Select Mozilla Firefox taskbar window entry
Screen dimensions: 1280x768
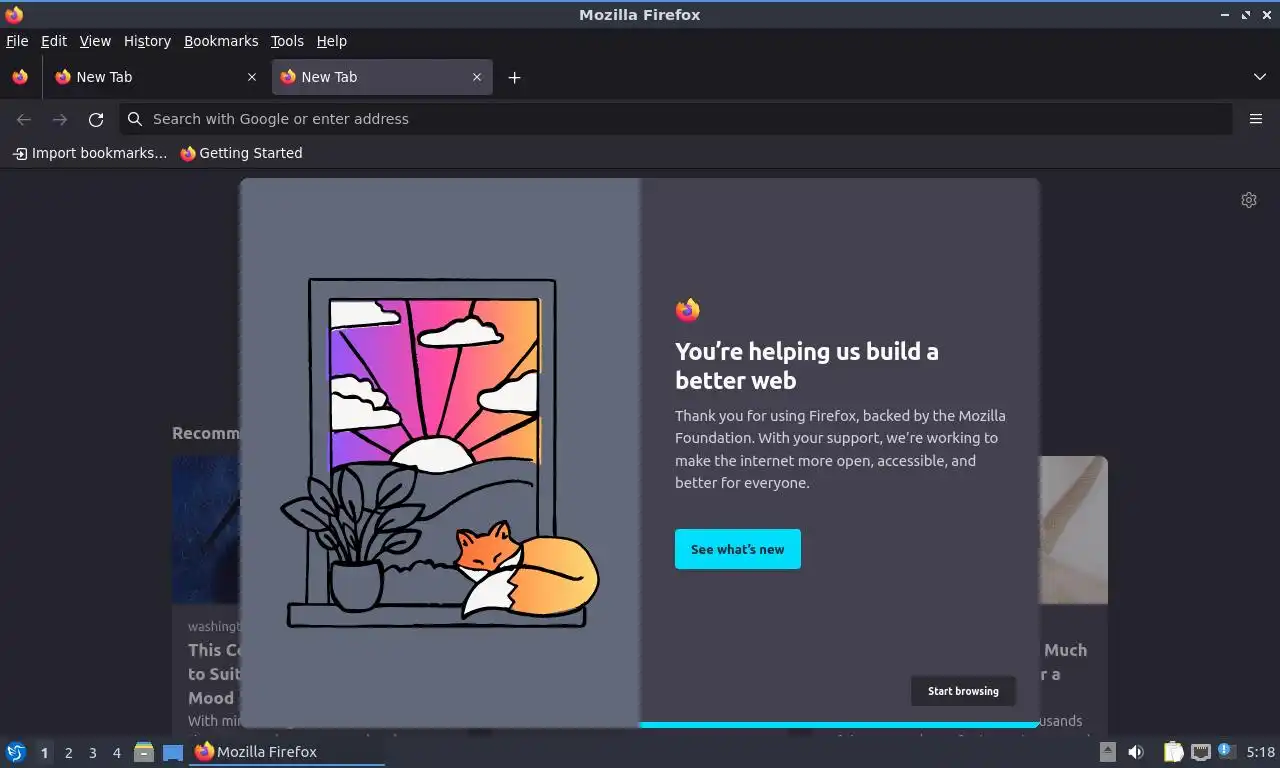pos(288,752)
